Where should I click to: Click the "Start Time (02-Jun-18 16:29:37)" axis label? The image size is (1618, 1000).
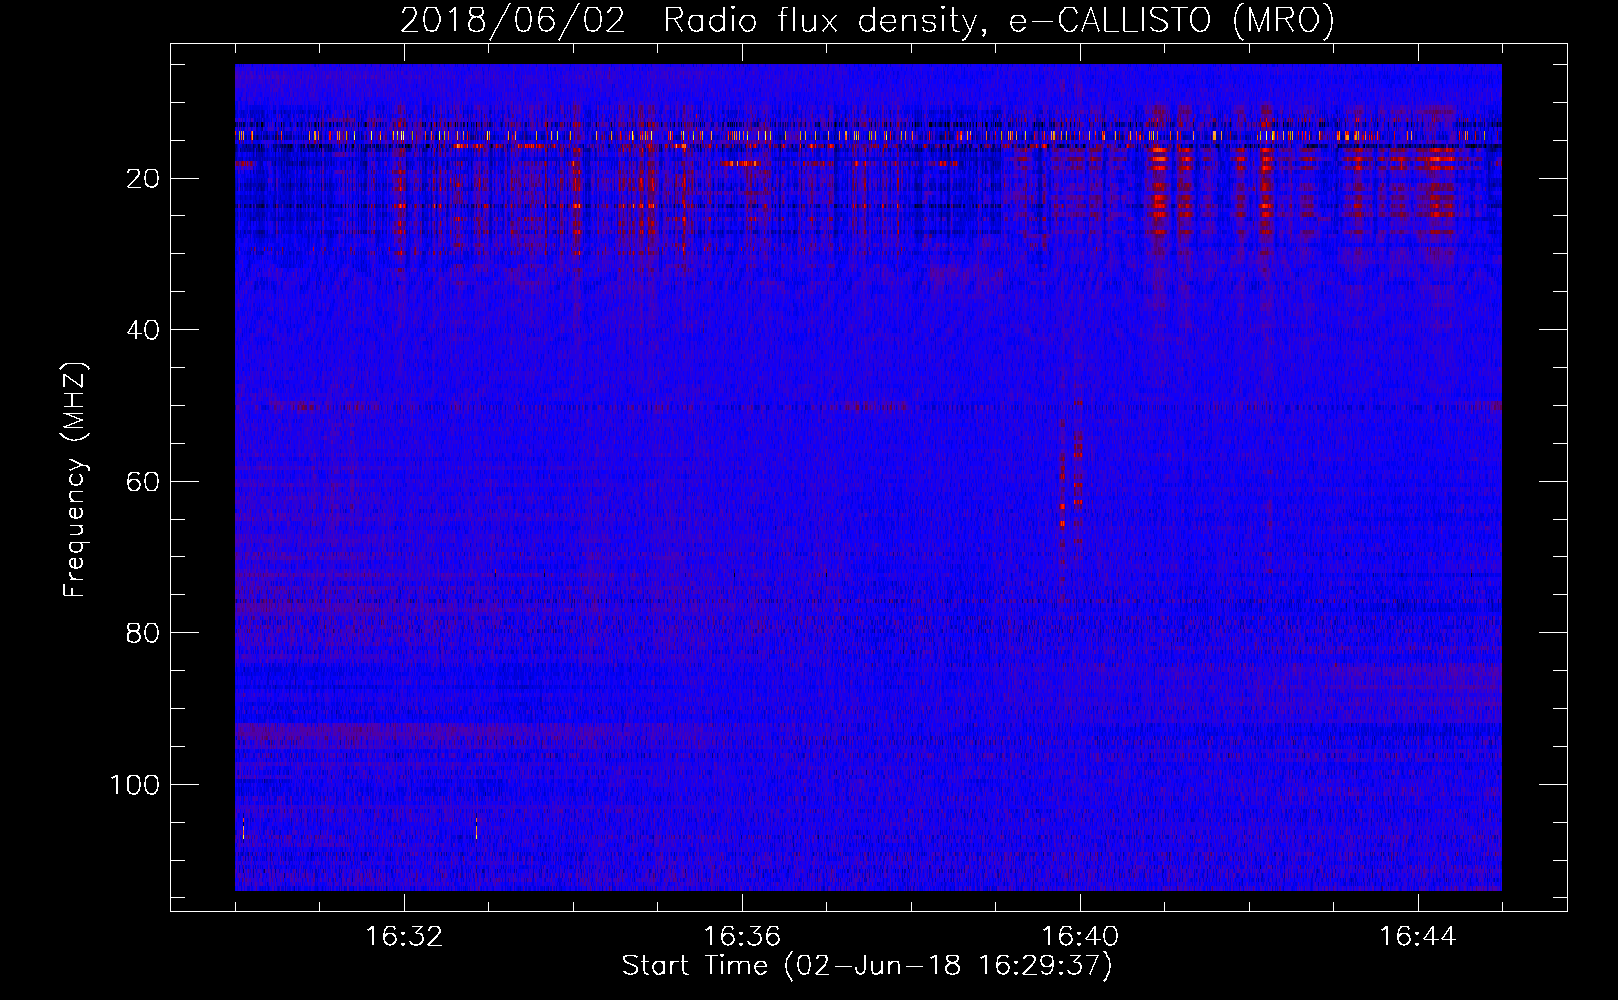coord(867,966)
